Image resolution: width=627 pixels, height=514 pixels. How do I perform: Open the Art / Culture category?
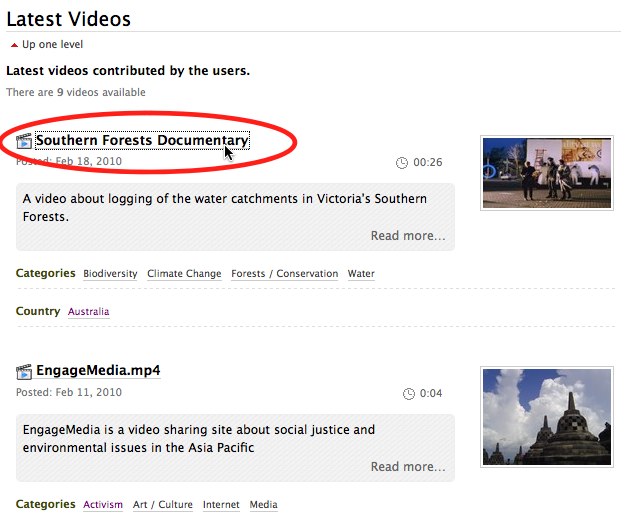coord(162,505)
